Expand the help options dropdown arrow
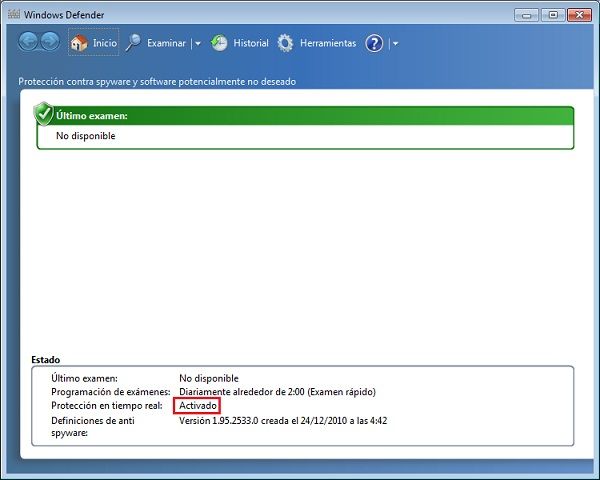This screenshot has width=600, height=480. click(395, 44)
